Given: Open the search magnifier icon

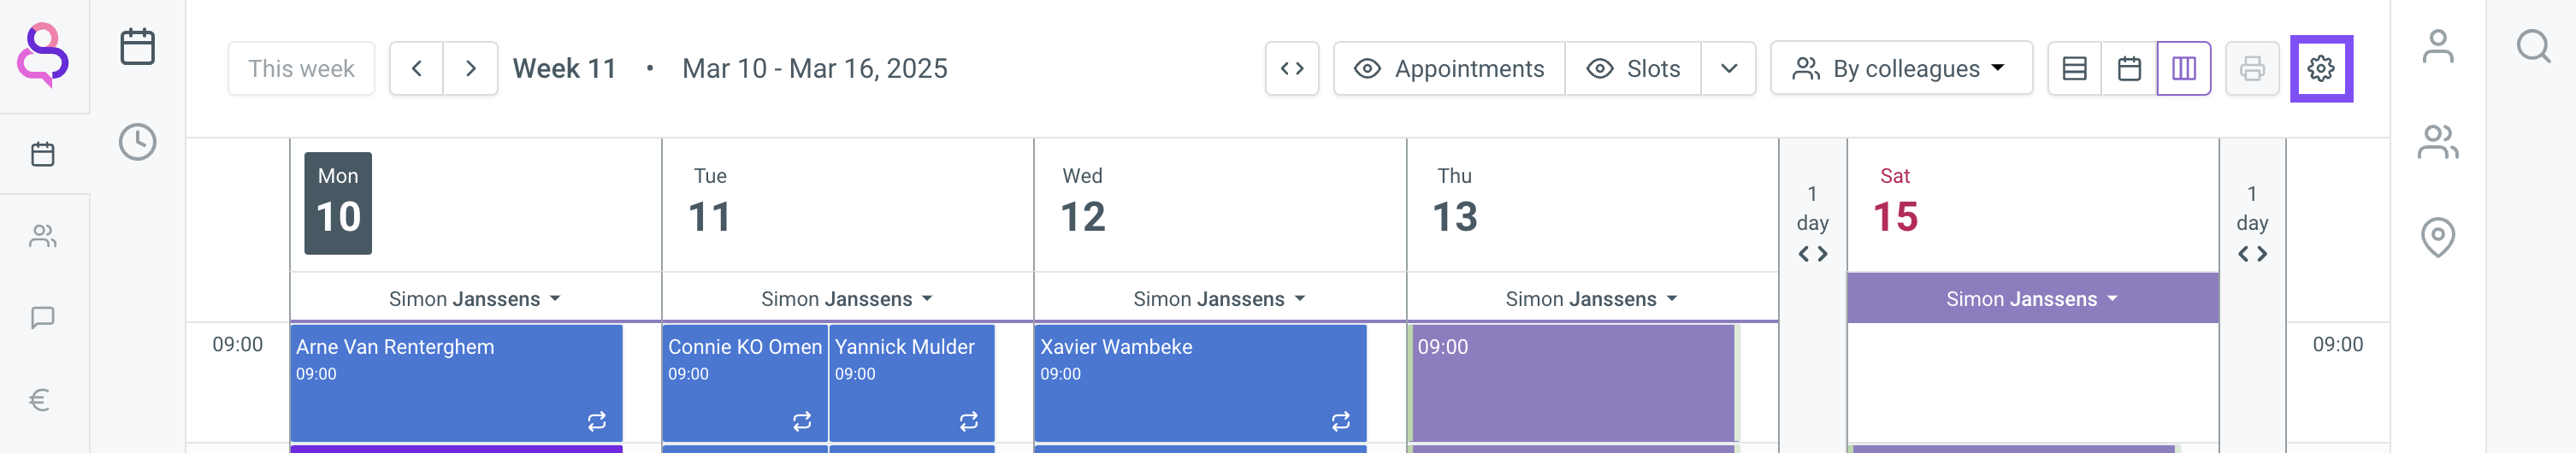Looking at the screenshot, I should 2533,46.
